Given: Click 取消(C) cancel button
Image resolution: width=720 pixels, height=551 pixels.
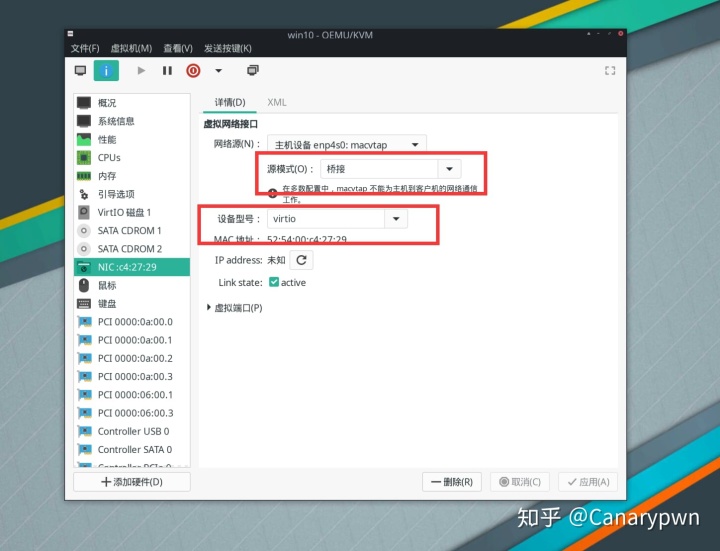Looking at the screenshot, I should [x=520, y=482].
